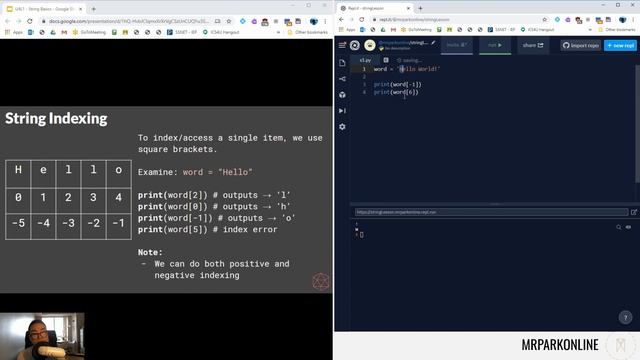
Task: Click the String Indexing slide title
Action: click(x=56, y=118)
